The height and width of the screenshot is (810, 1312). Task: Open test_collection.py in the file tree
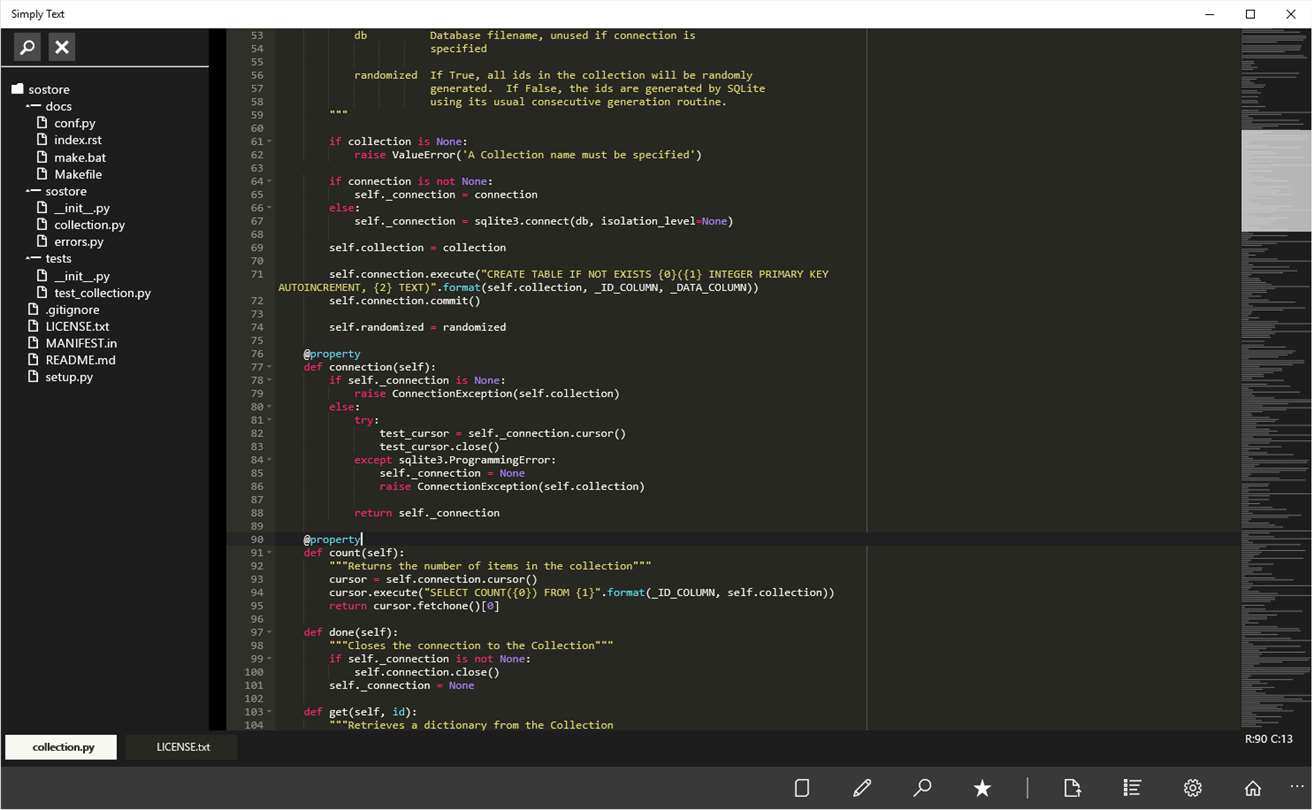coord(102,293)
